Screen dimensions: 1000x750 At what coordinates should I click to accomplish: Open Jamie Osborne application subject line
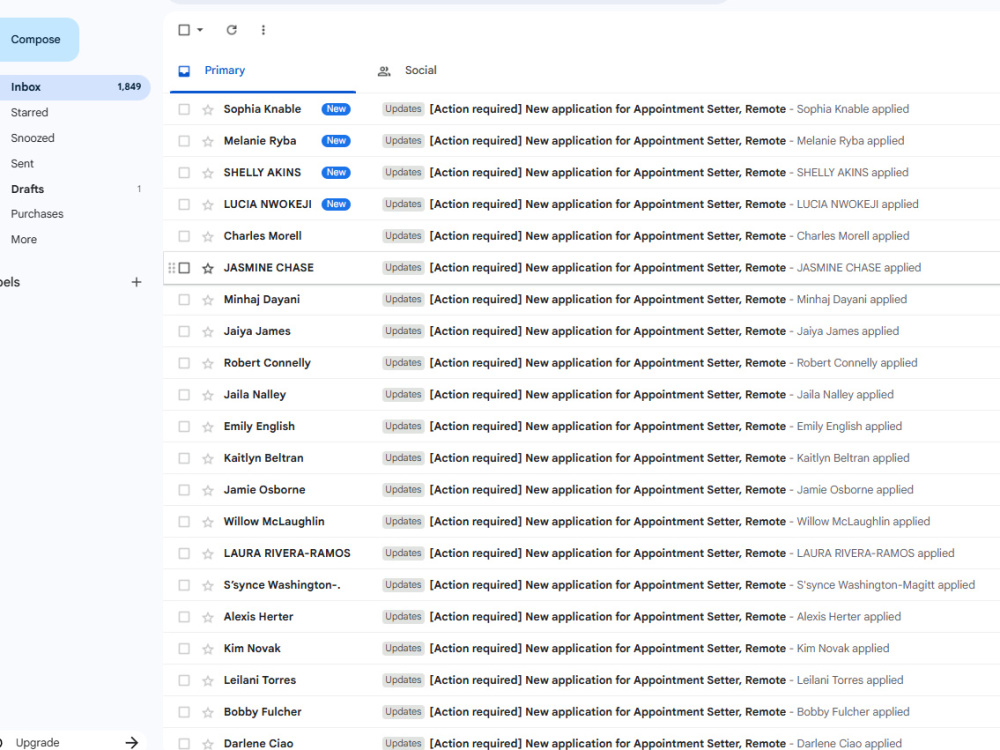click(x=608, y=490)
